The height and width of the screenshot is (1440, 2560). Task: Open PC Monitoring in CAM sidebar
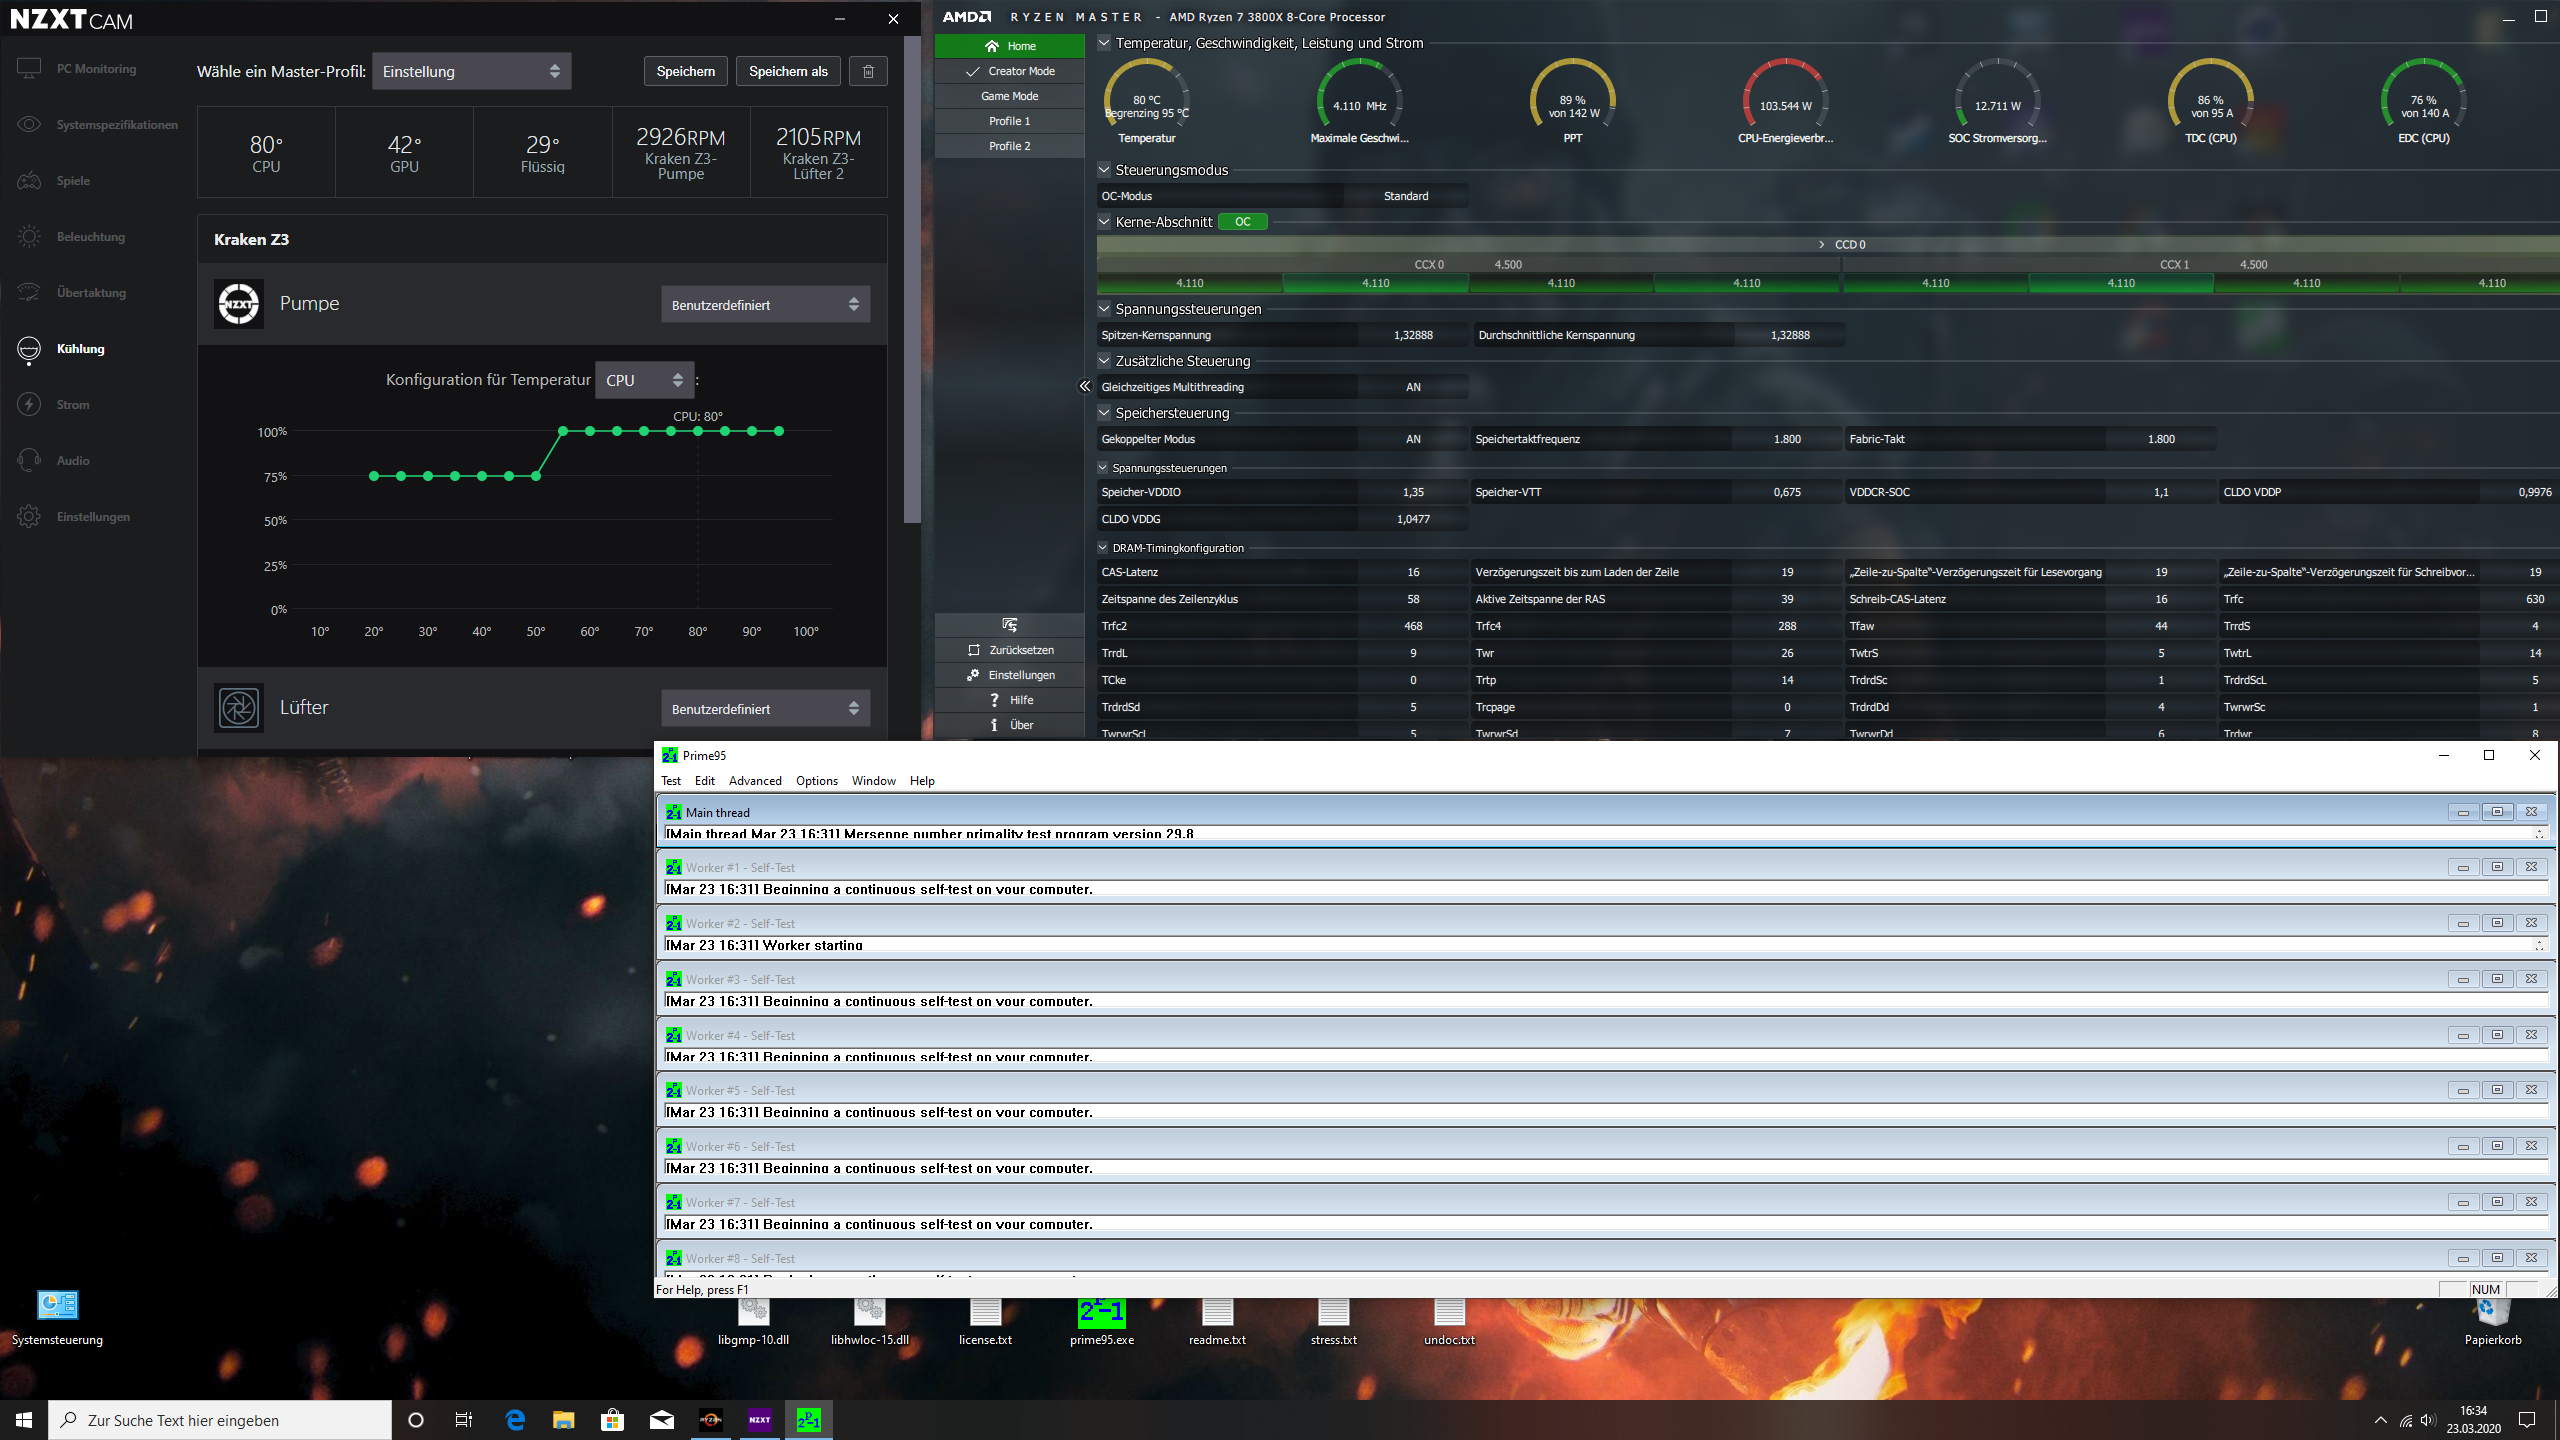[95, 69]
